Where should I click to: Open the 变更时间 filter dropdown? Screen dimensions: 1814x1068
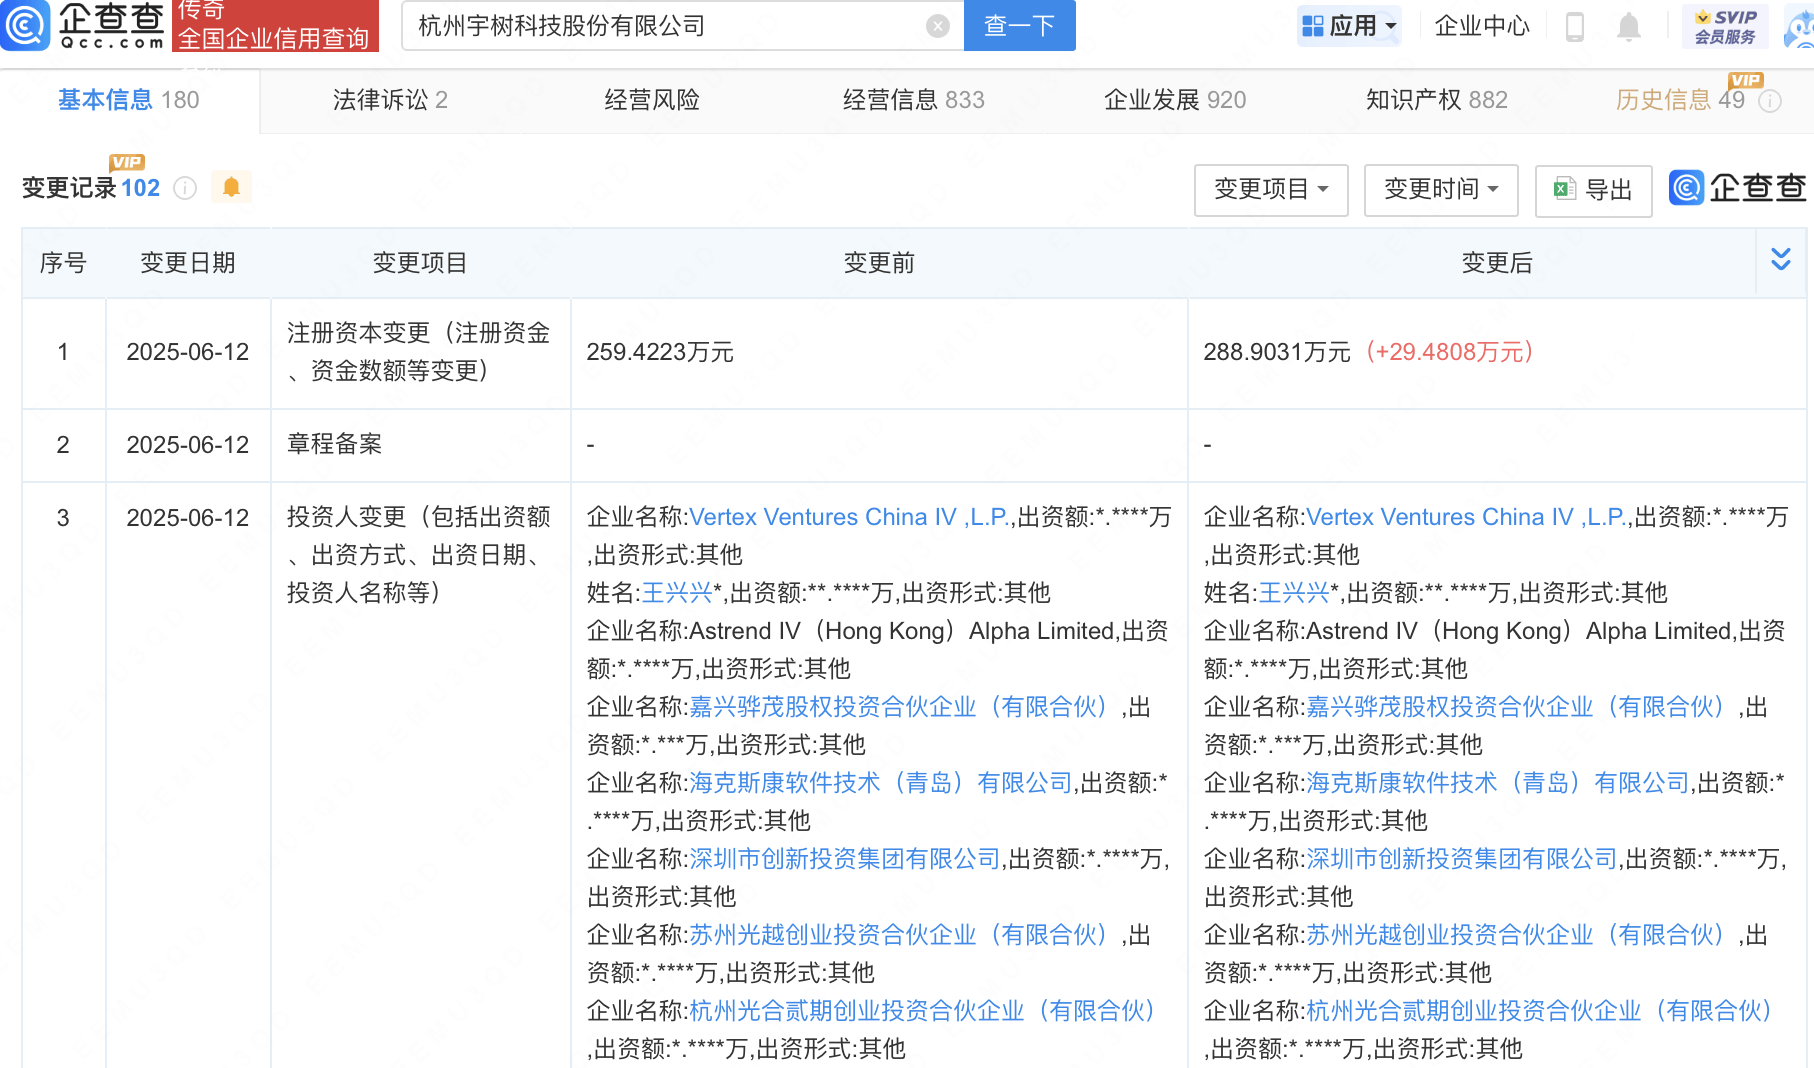coord(1441,190)
